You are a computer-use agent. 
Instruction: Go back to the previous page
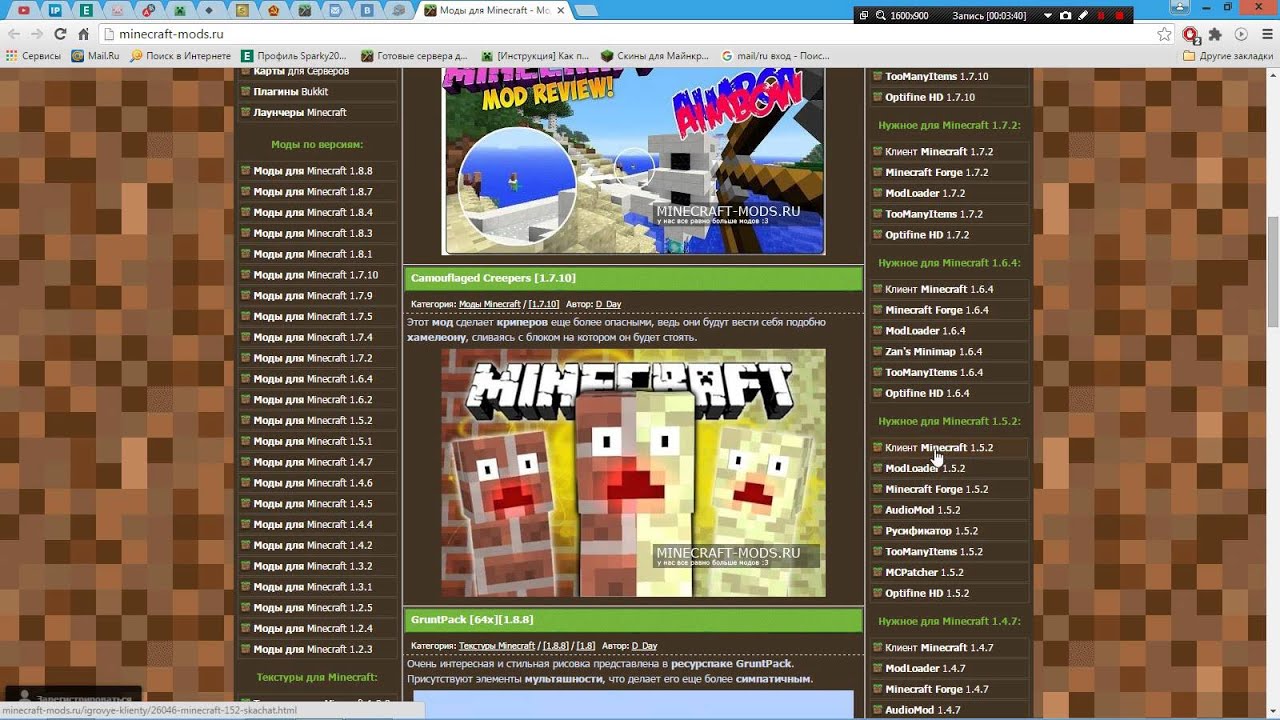(x=14, y=34)
